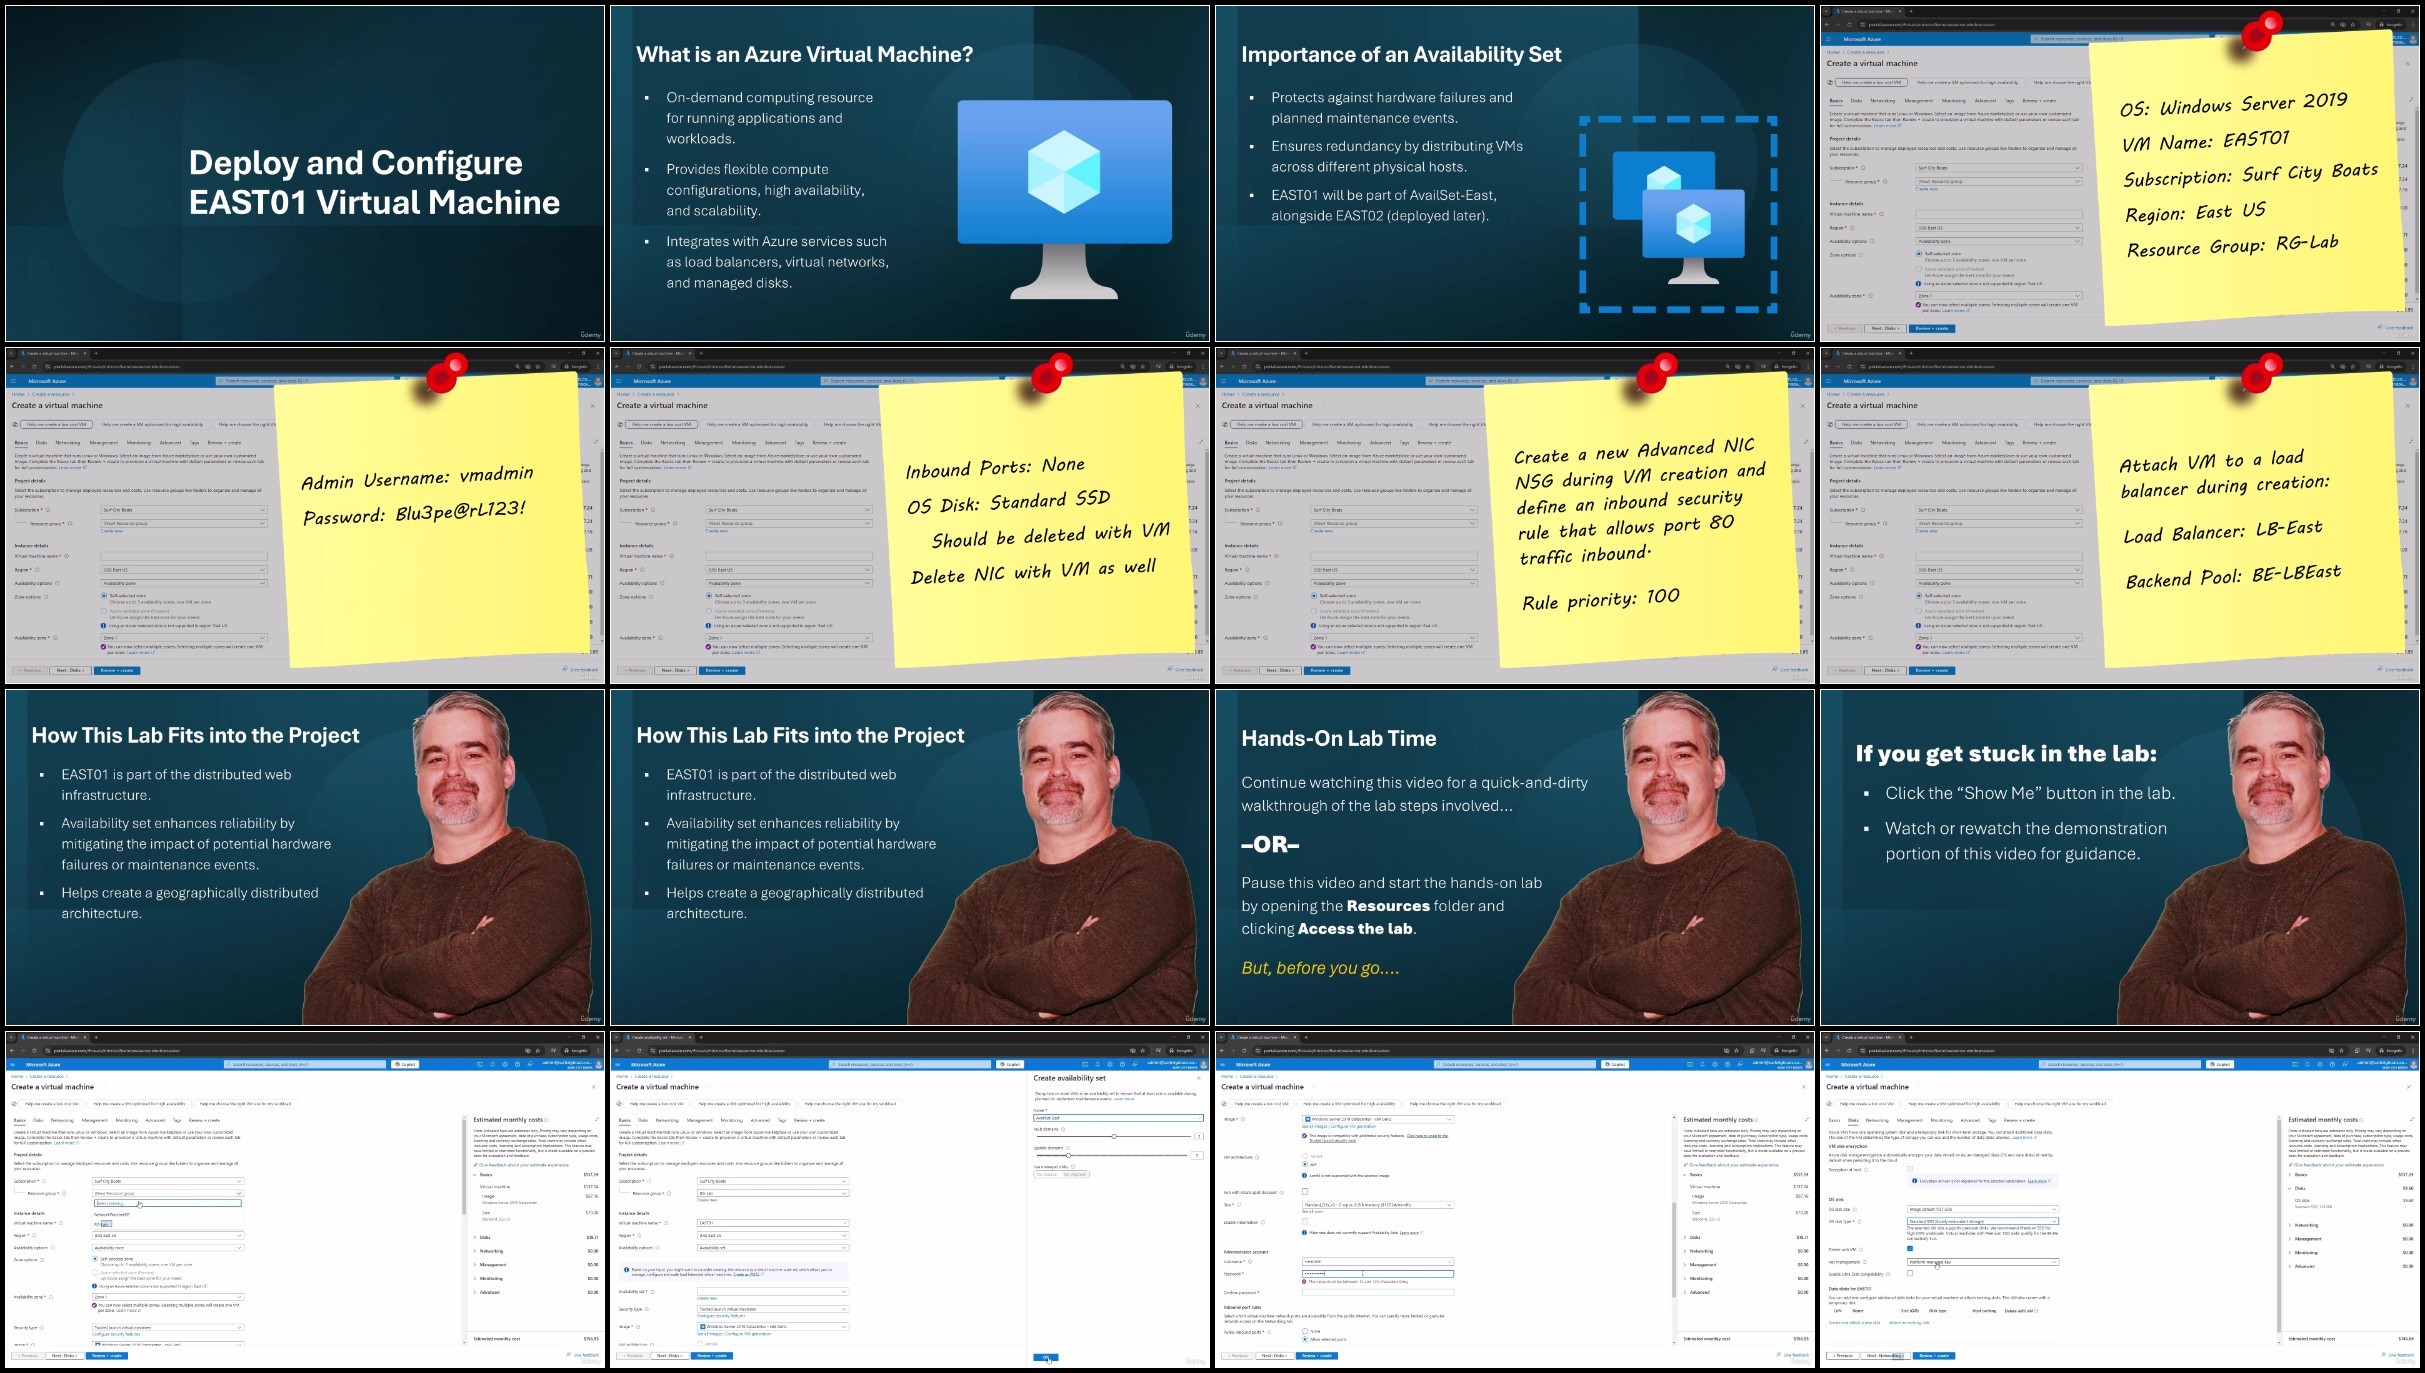The width and height of the screenshot is (2425, 1373).
Task: Open the Security type dropdown in the availability set frame
Action: tap(773, 1309)
